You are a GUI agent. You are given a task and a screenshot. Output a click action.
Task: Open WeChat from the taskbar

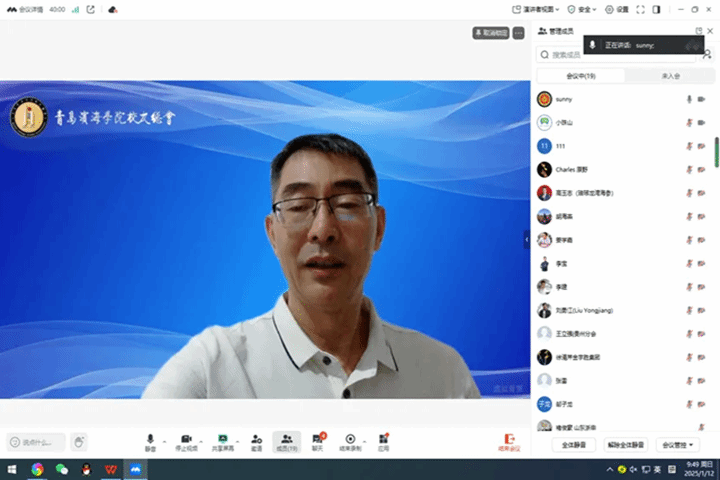(x=62, y=469)
